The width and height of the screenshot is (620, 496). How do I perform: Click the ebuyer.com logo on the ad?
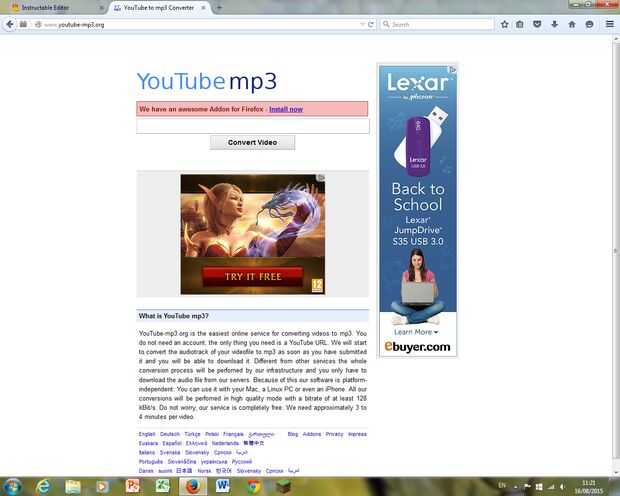coord(418,347)
